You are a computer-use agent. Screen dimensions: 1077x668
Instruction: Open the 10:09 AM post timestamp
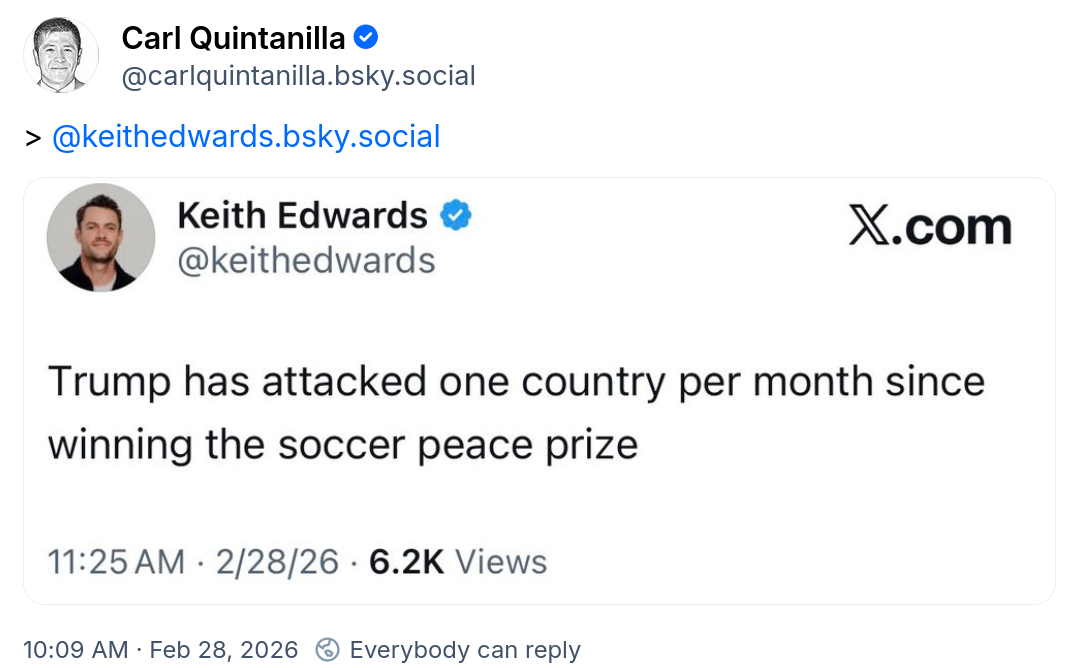(x=75, y=650)
